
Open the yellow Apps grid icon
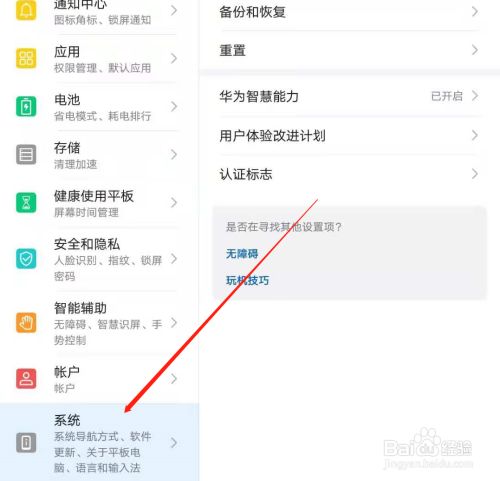(26, 58)
